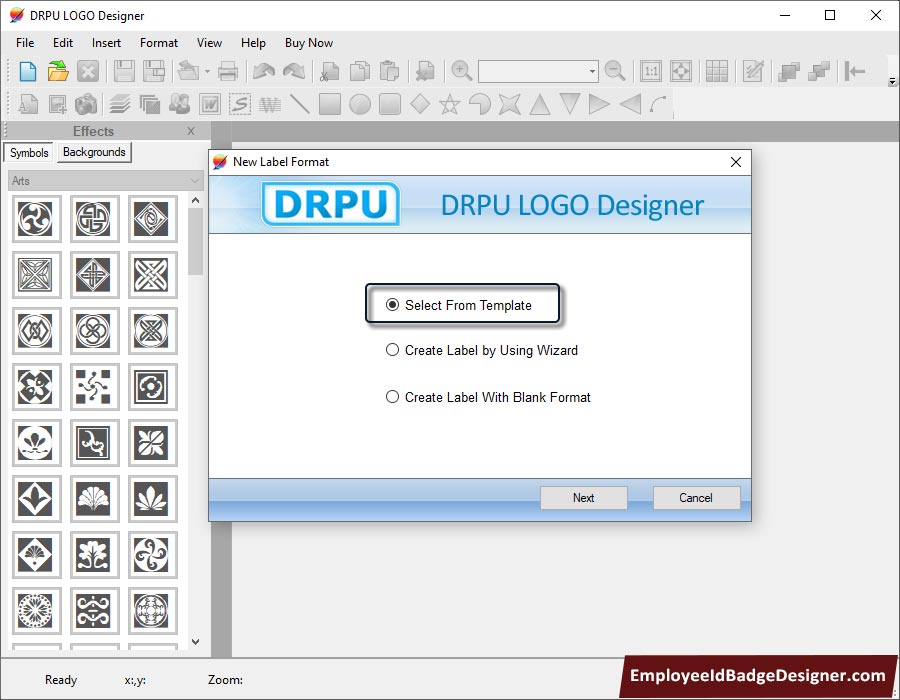Click the Save As double-floppy icon
Image resolution: width=900 pixels, height=700 pixels.
(x=154, y=72)
